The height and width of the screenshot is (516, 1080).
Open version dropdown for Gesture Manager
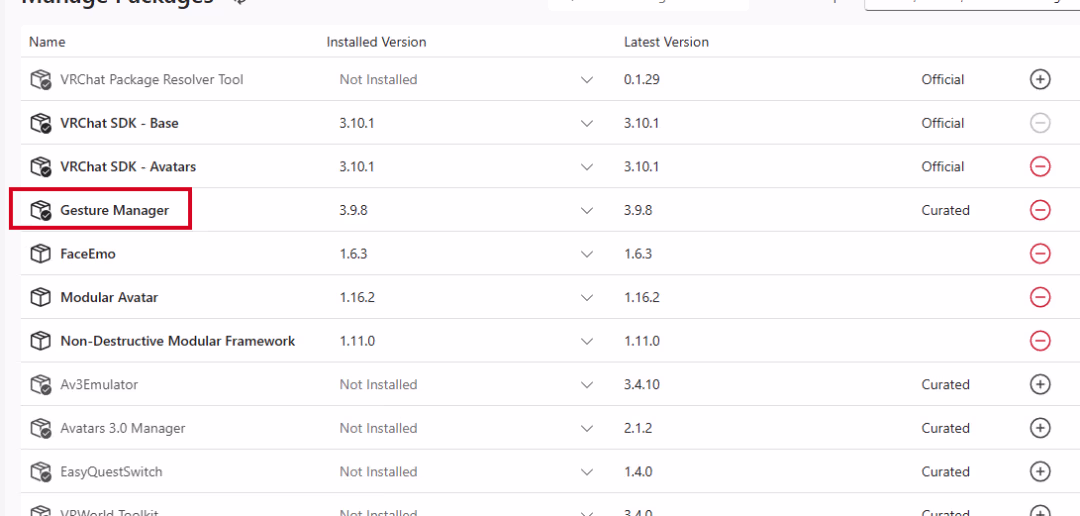pos(587,210)
